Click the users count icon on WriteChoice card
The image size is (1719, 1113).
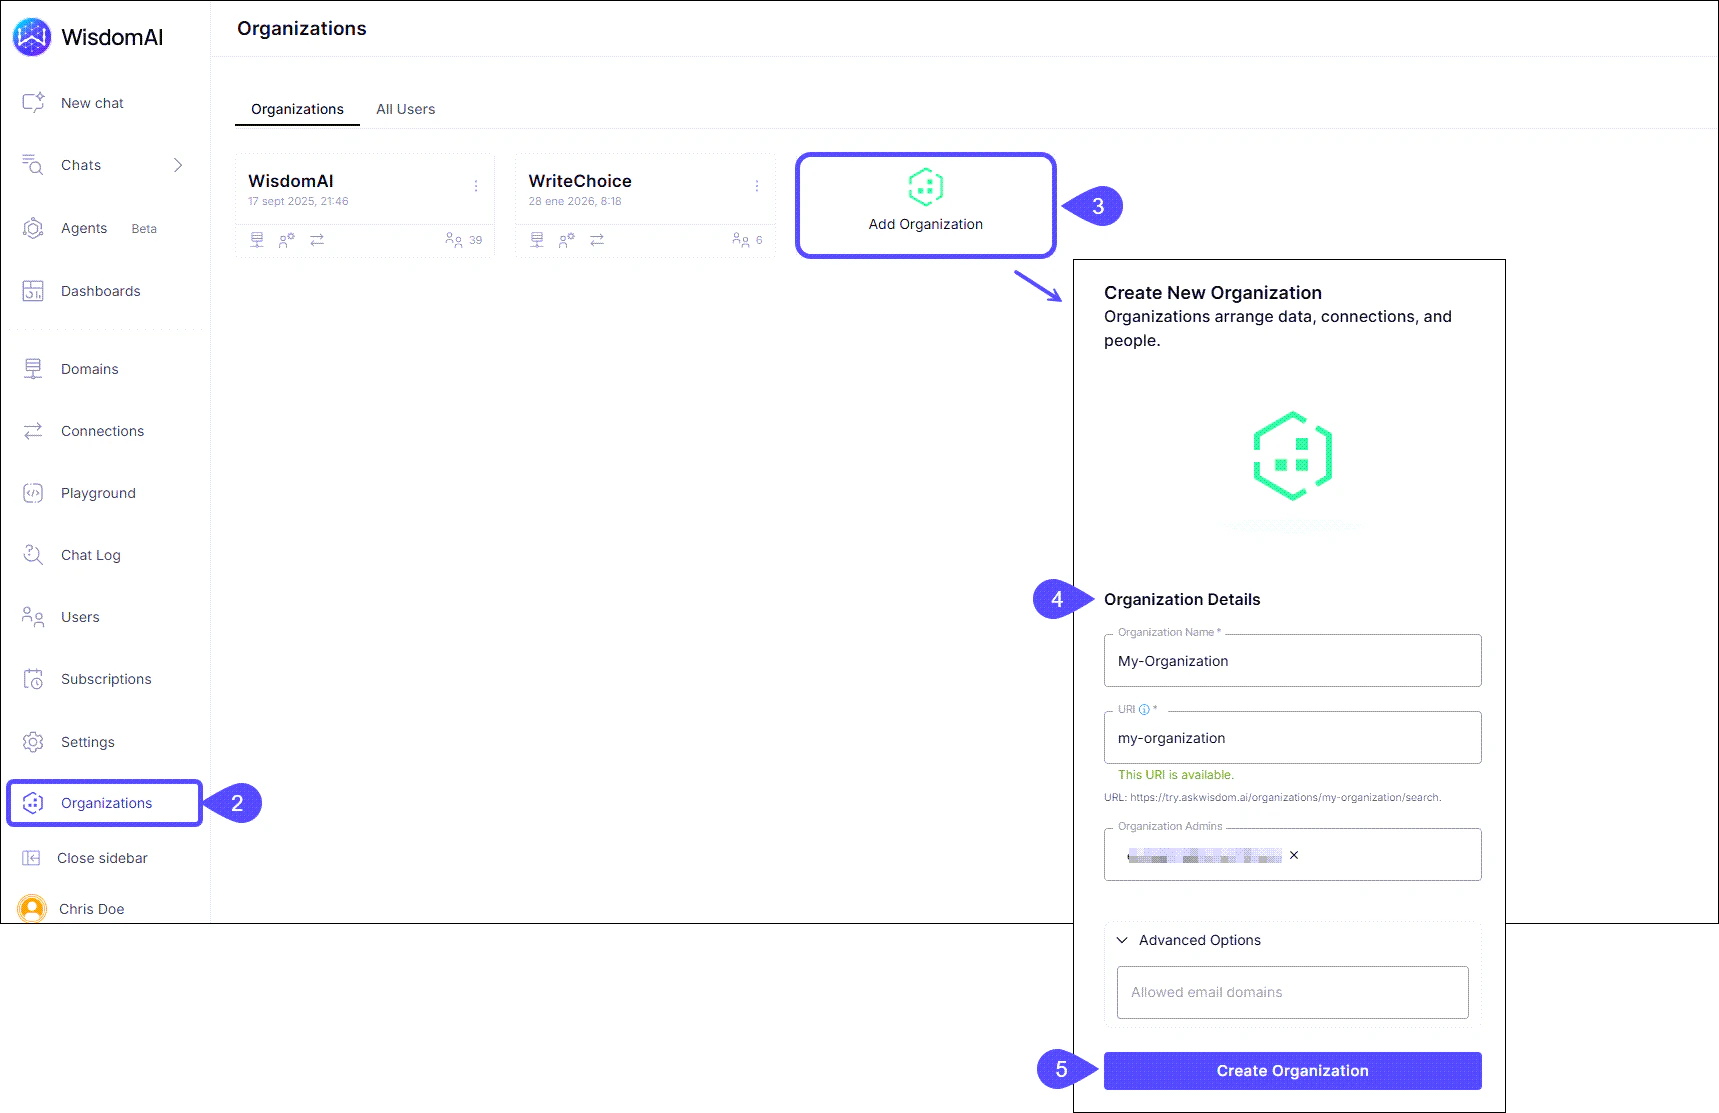tap(741, 240)
